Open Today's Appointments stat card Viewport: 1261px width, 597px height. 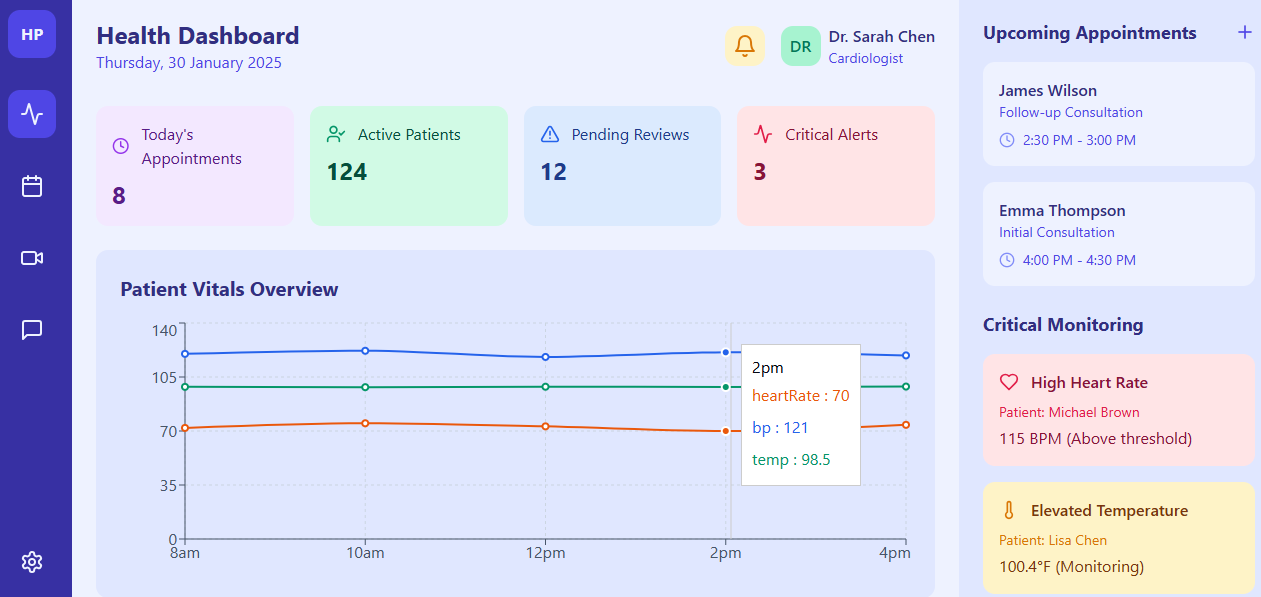(195, 166)
